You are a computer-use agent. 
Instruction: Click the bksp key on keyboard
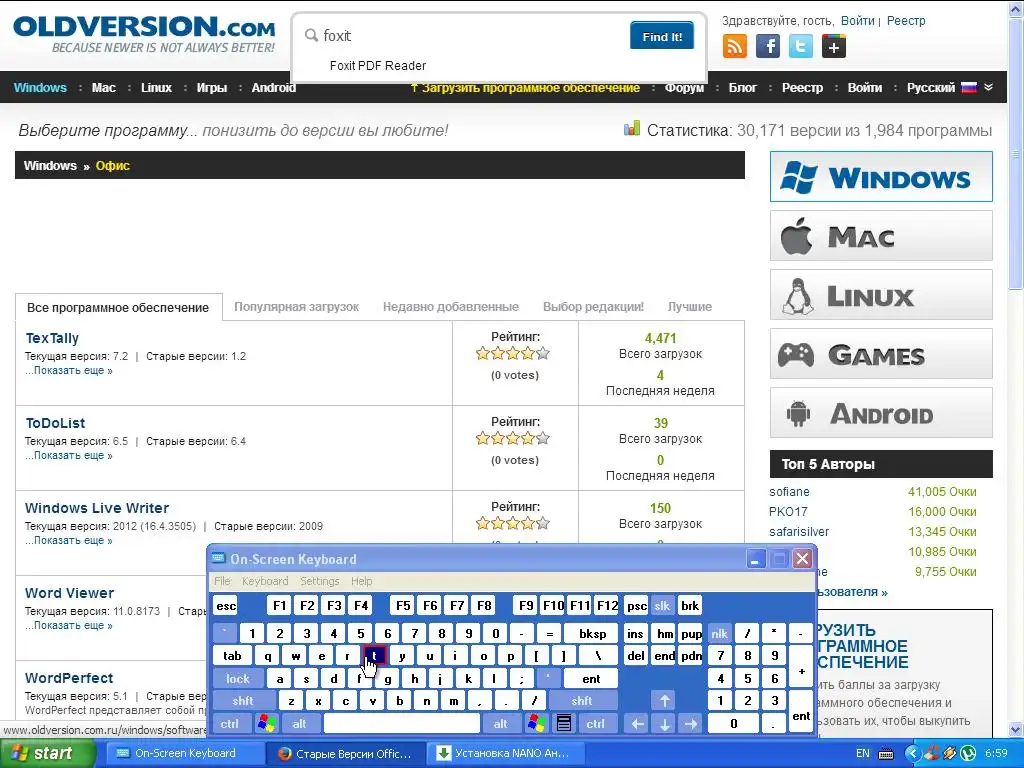click(593, 633)
